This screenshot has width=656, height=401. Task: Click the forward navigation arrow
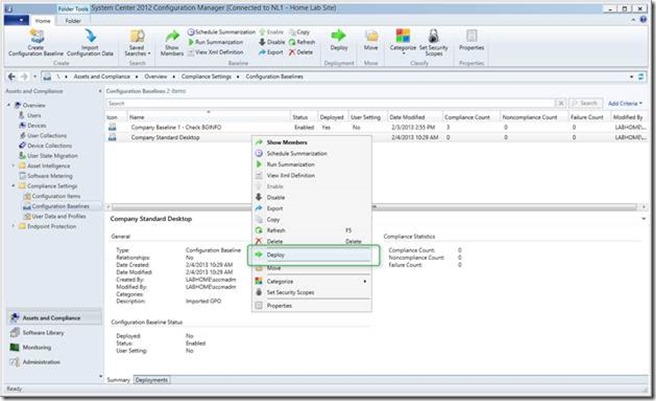[x=24, y=77]
